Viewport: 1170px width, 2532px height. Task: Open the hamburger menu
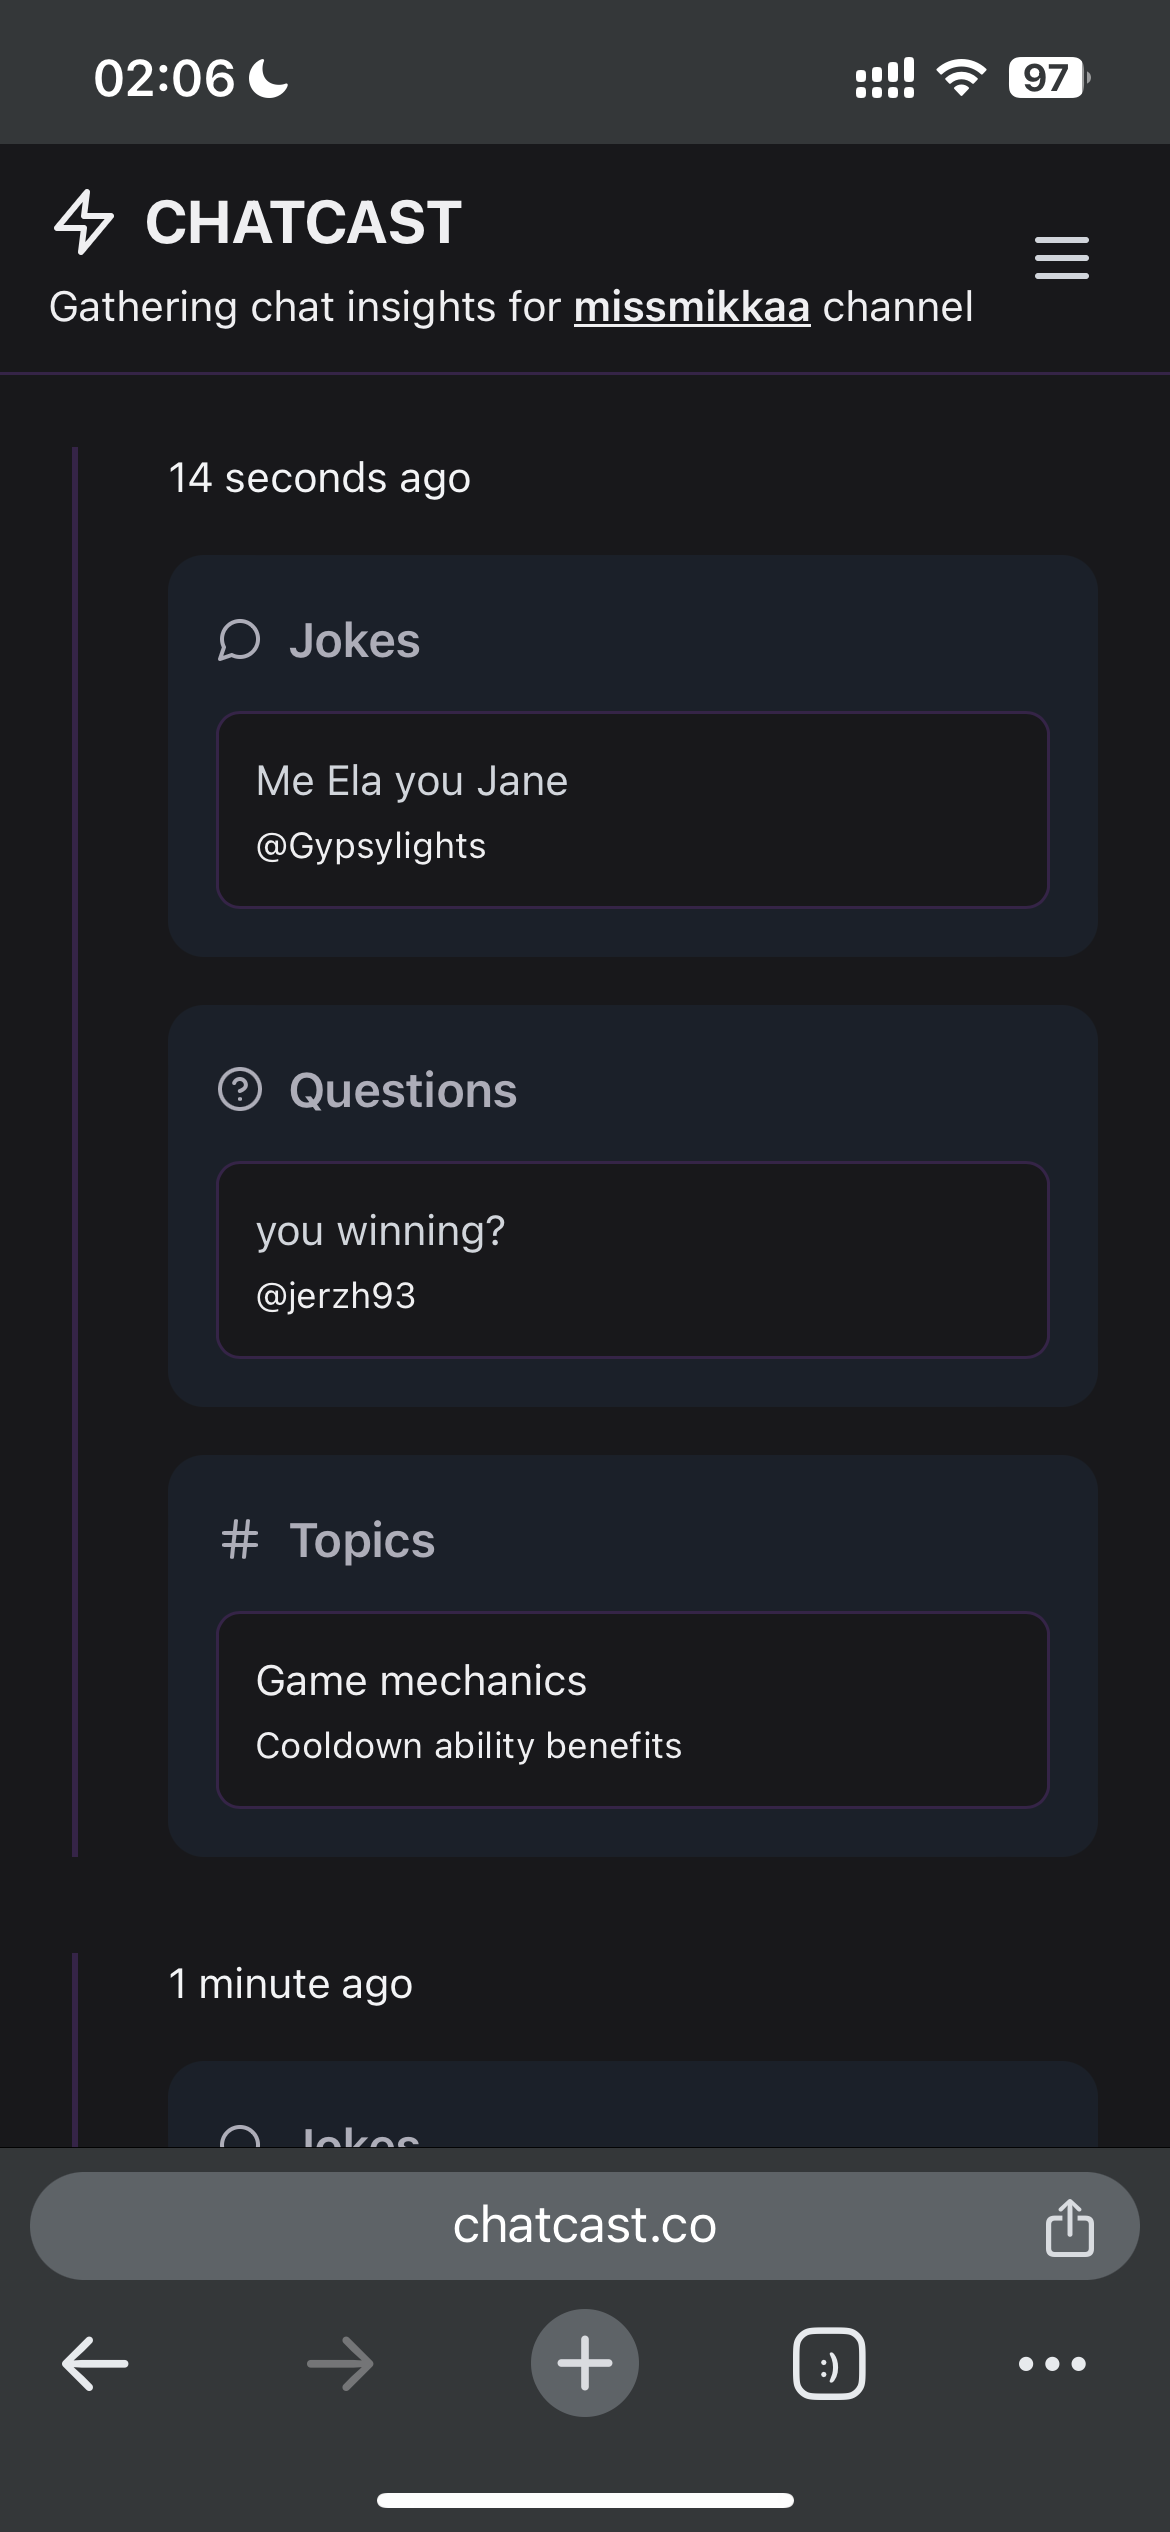1061,258
